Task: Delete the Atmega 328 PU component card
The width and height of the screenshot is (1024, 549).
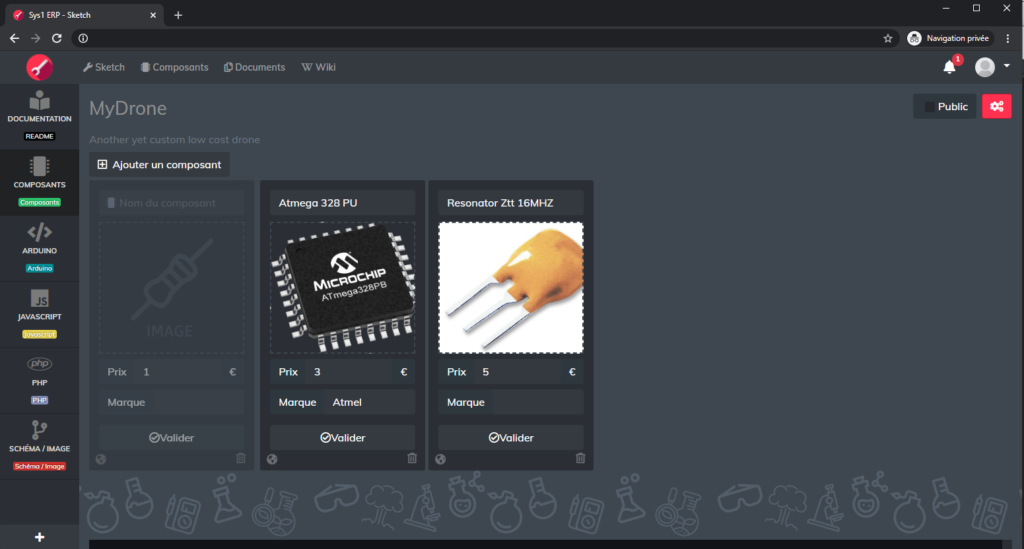Action: coord(412,458)
